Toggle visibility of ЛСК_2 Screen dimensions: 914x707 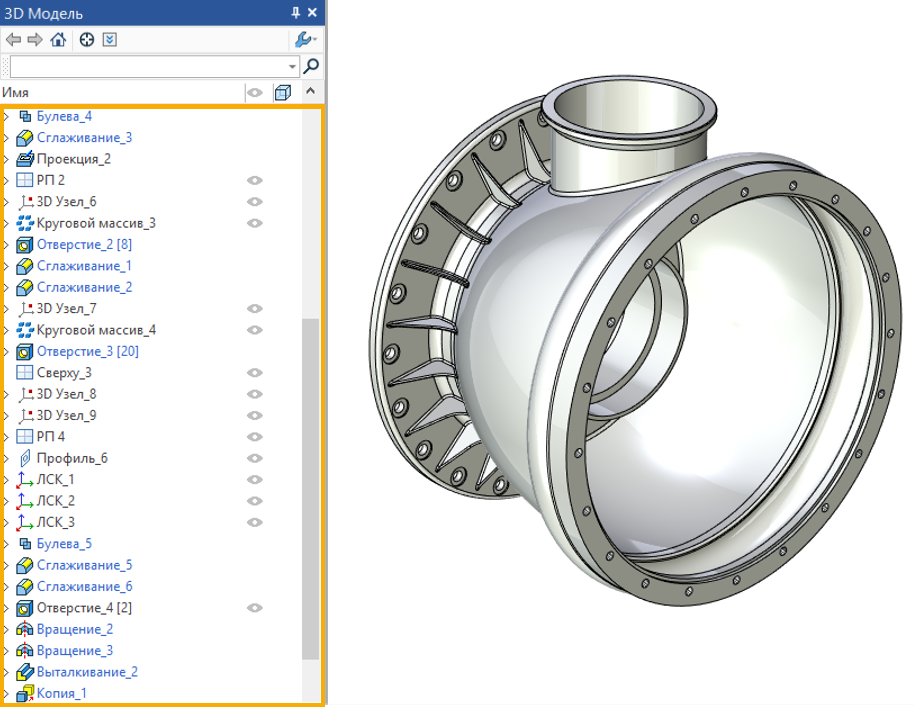[255, 501]
